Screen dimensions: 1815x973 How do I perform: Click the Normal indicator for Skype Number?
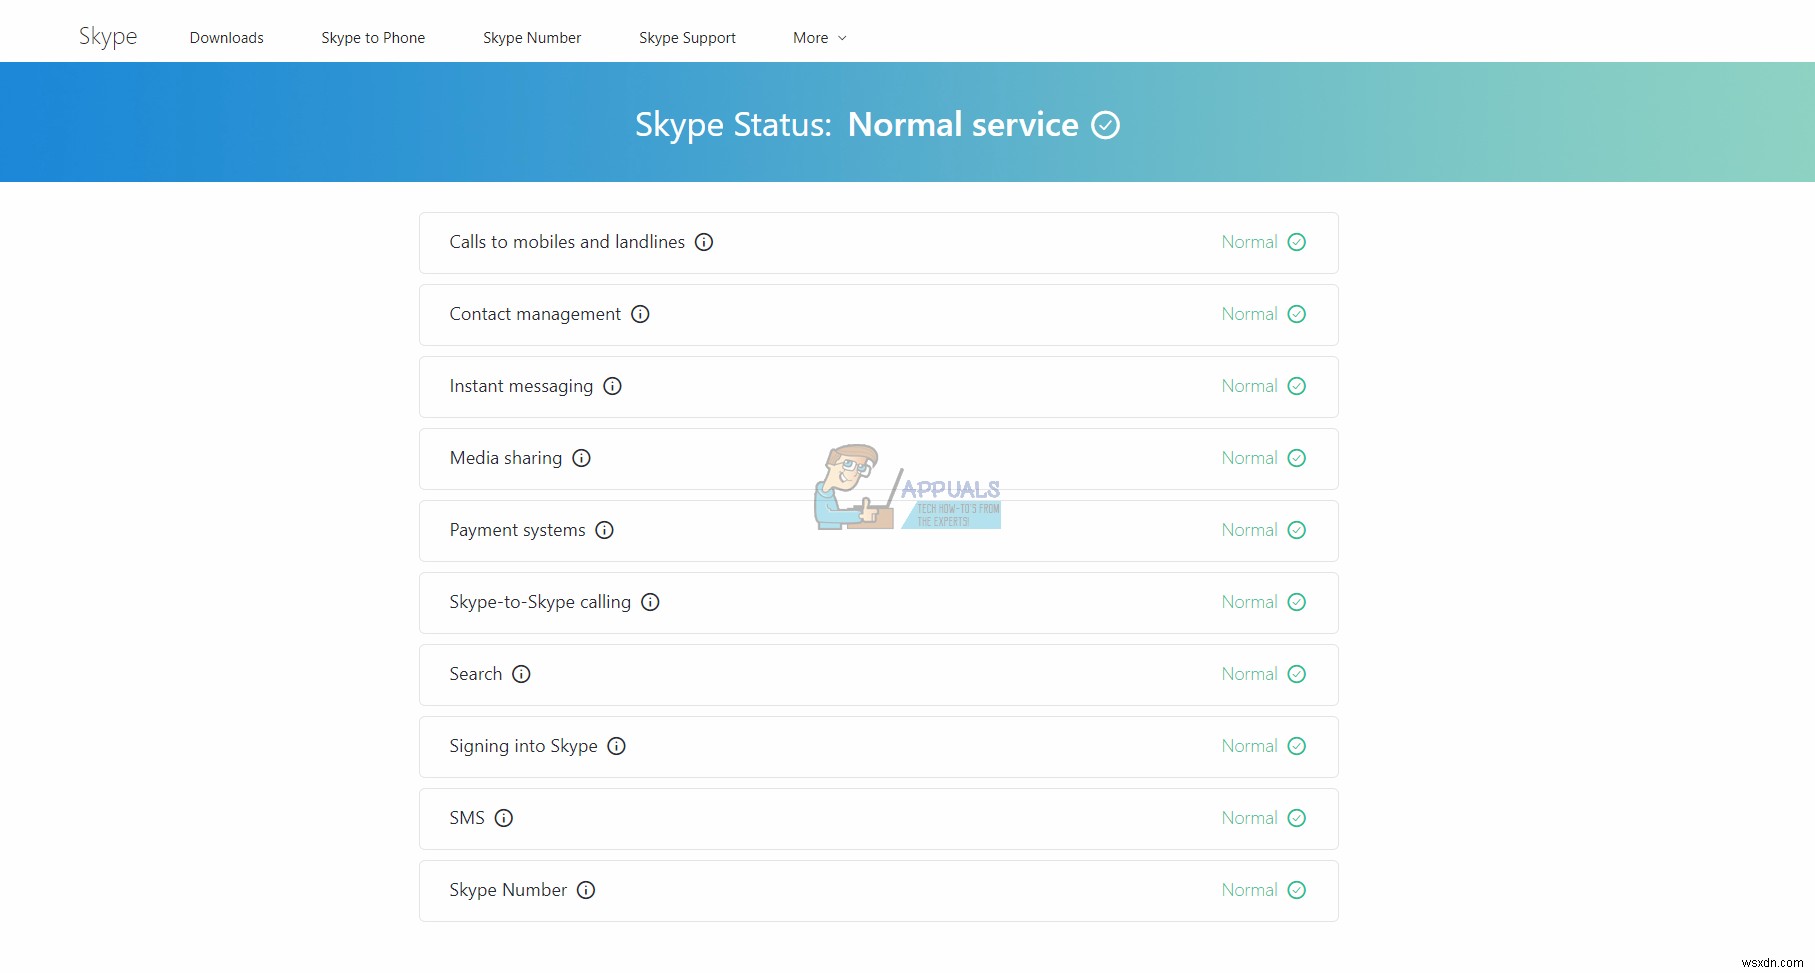(x=1296, y=890)
